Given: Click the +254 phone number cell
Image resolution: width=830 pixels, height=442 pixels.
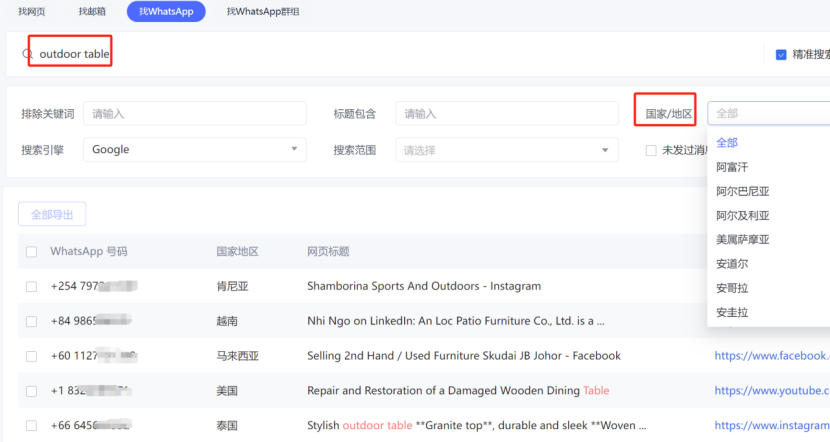Looking at the screenshot, I should click(x=94, y=286).
